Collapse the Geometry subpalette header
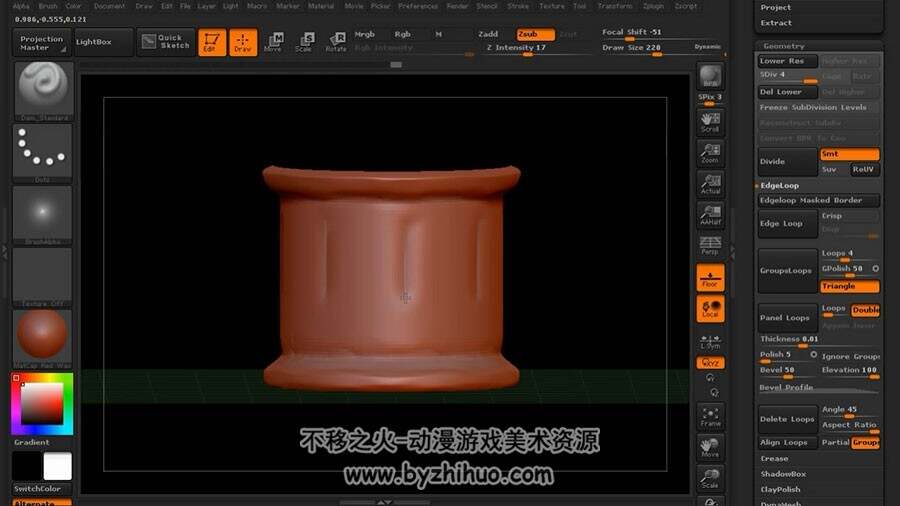 (783, 45)
